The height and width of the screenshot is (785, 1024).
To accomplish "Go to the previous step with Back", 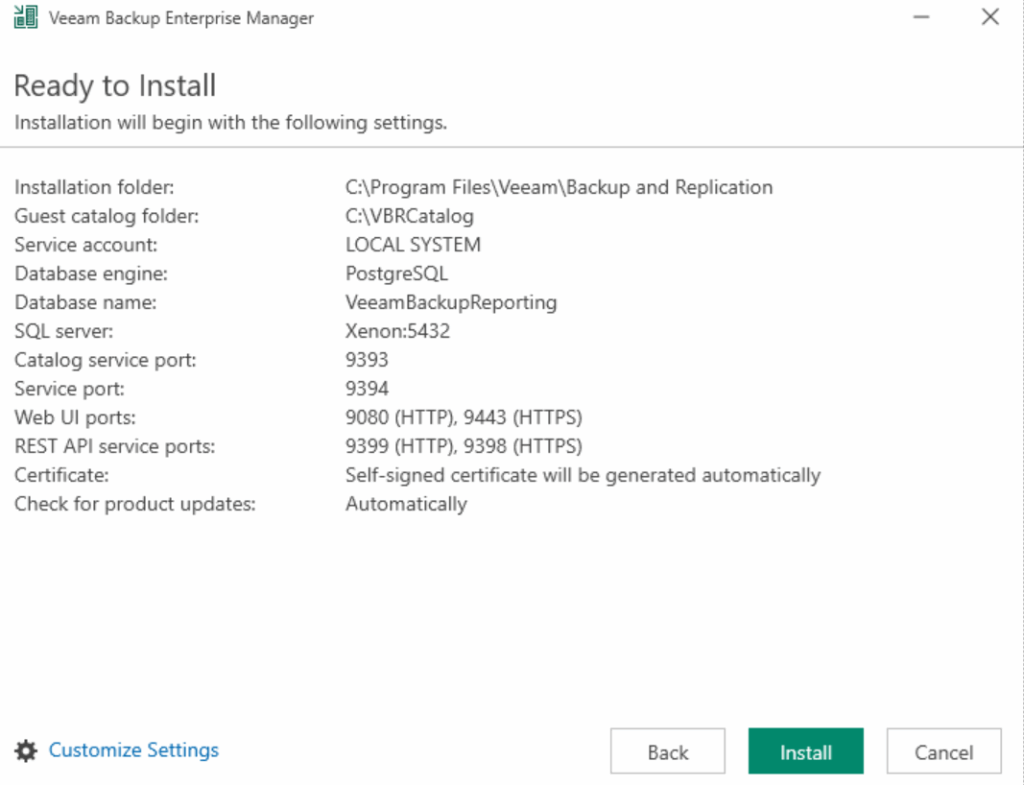I will click(x=667, y=751).
